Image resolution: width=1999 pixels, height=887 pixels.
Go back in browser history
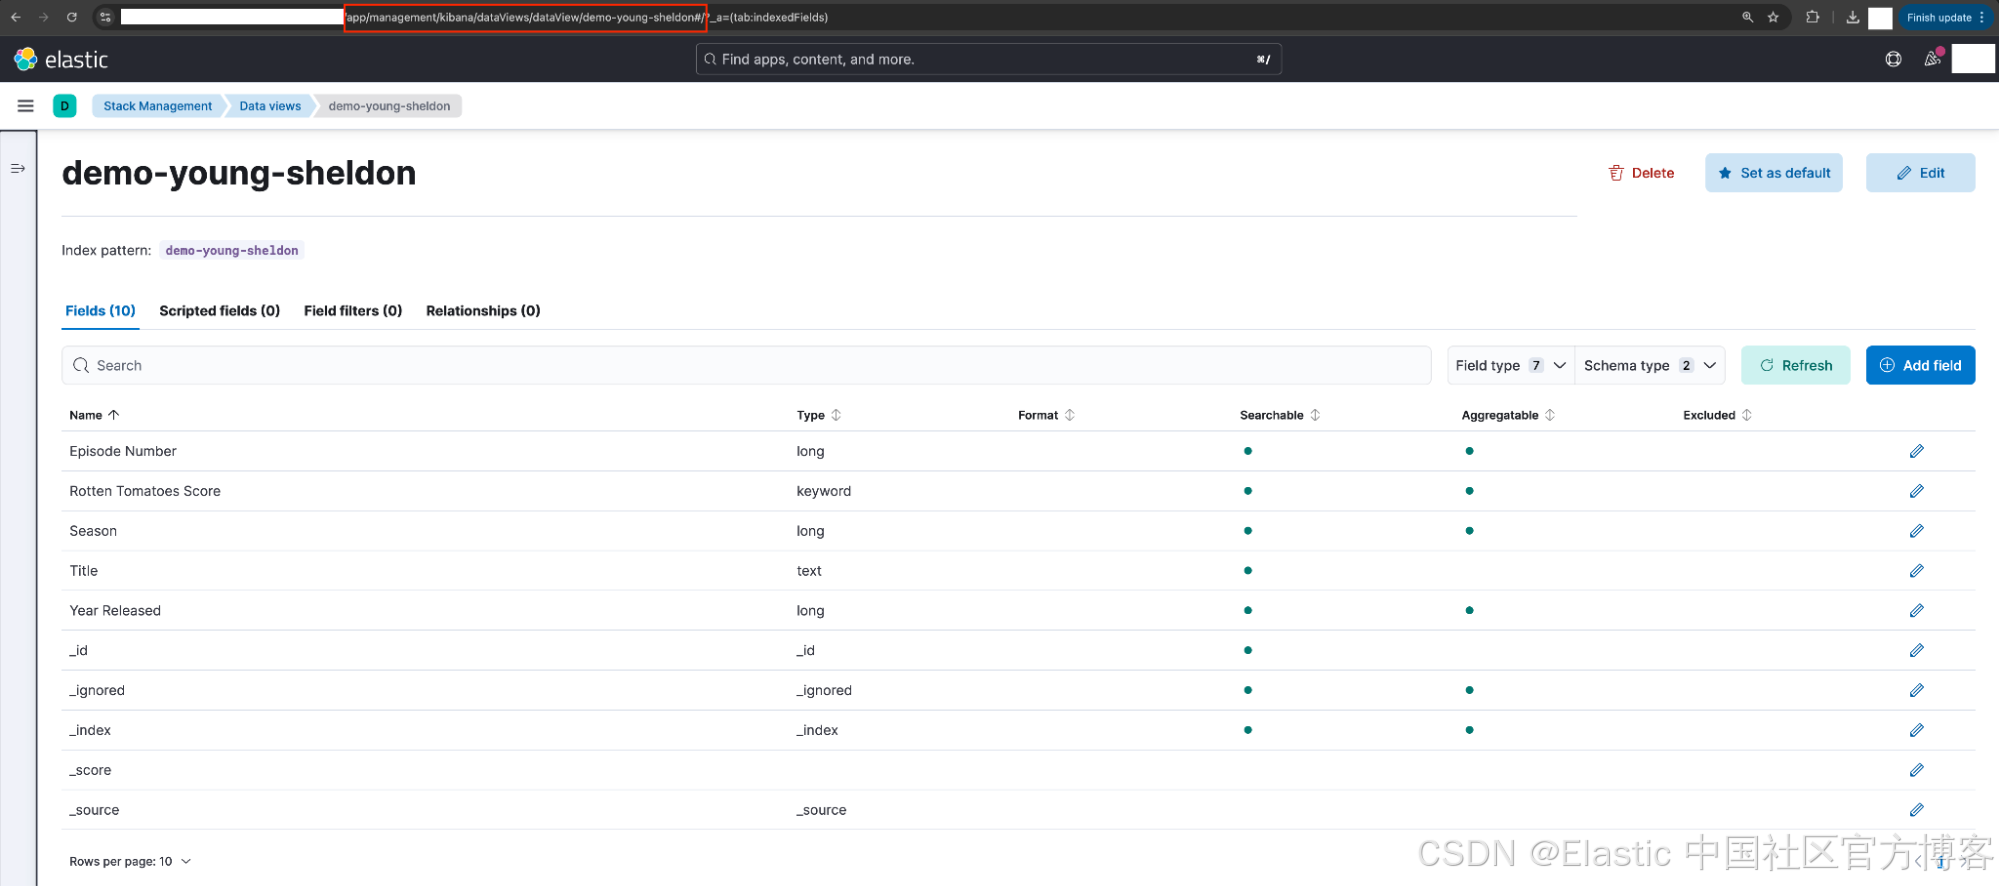tap(16, 17)
